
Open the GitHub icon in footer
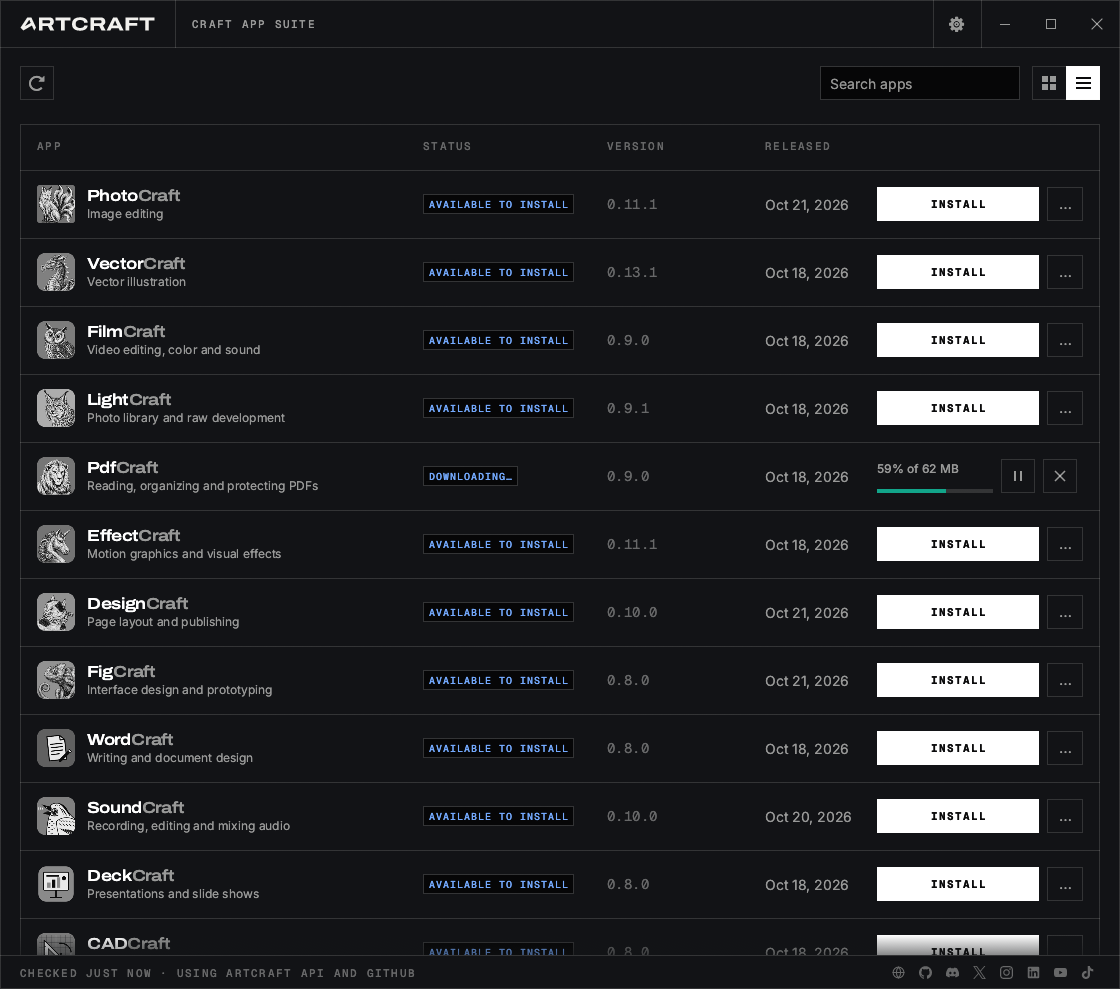(x=926, y=973)
